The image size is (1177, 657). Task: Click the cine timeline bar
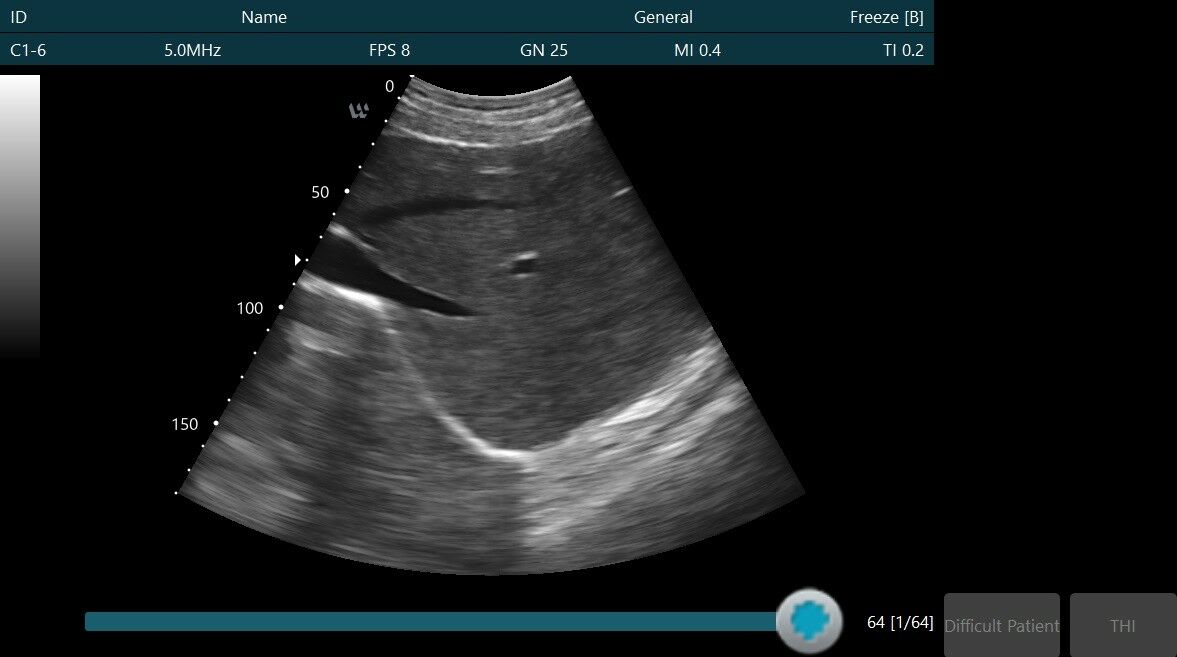(430, 621)
